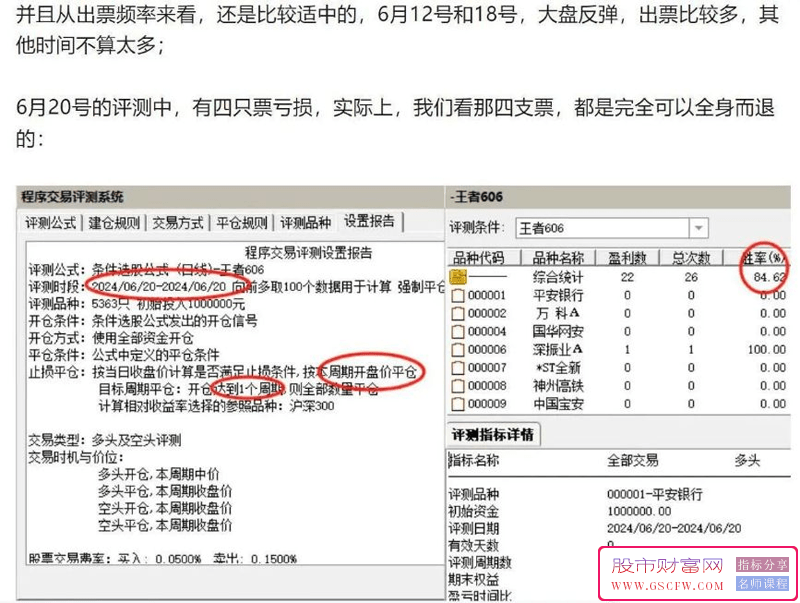800x603 pixels.
Task: Switch to the 评测公式 tab
Action: pyautogui.click(x=51, y=223)
